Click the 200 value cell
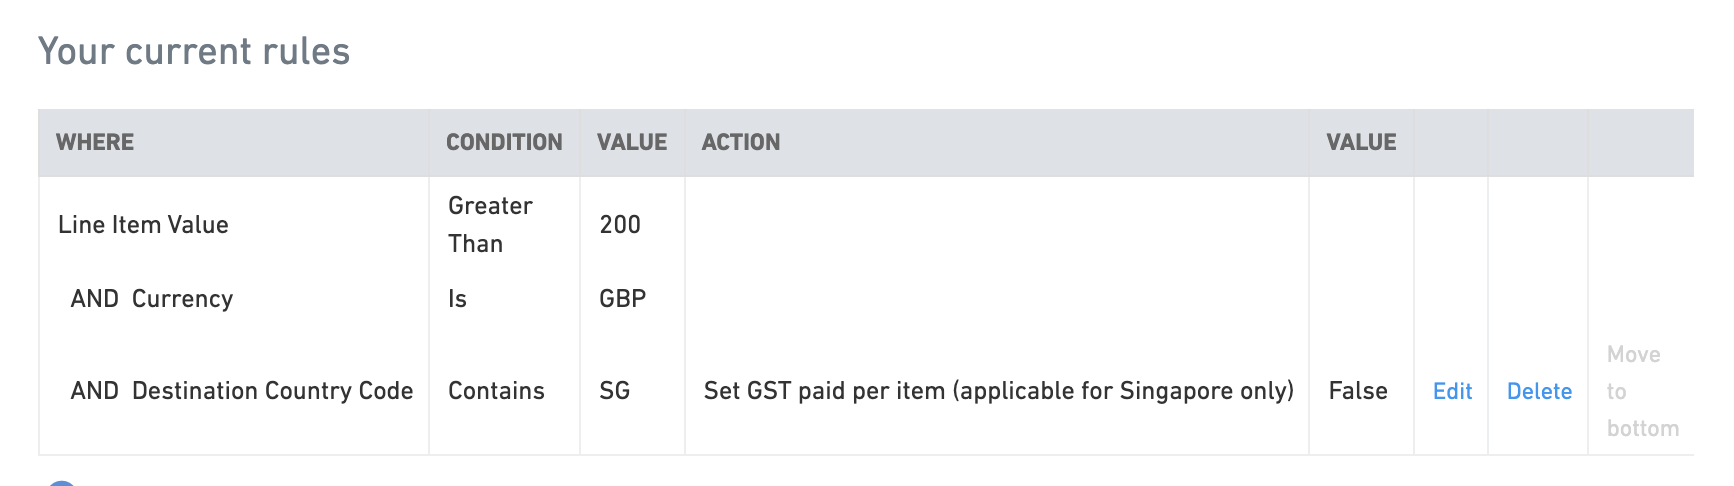 (x=620, y=225)
